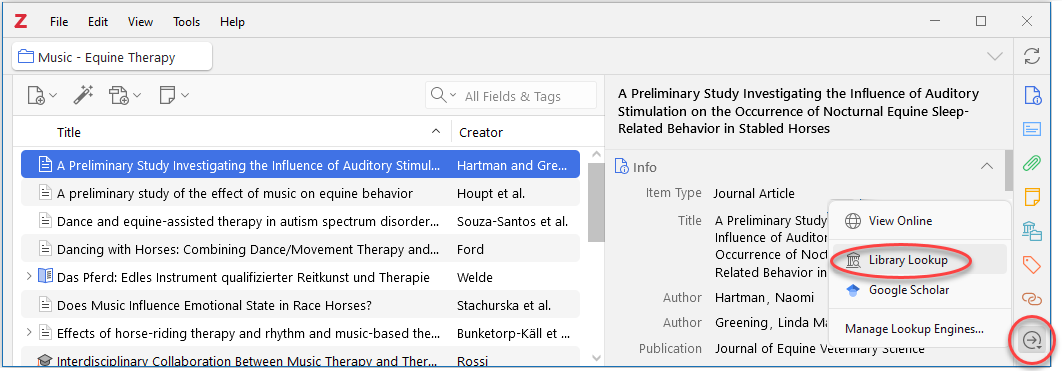Choose Manage Lookup Engines... menu entry
Screen dimensions: 1062x371
pos(919,329)
